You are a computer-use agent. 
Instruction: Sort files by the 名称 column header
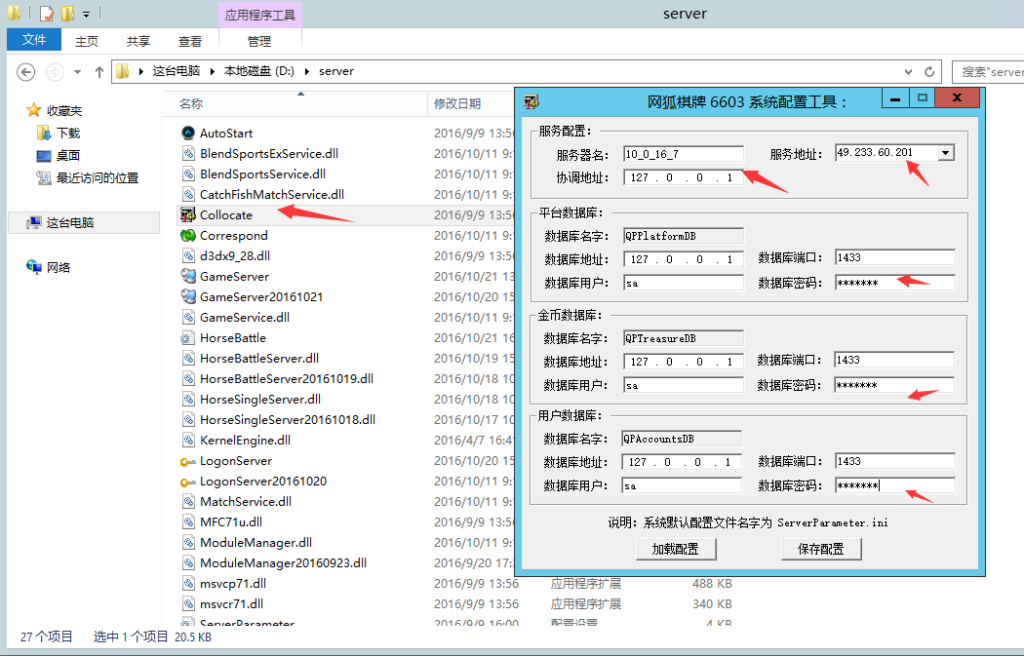click(x=192, y=104)
